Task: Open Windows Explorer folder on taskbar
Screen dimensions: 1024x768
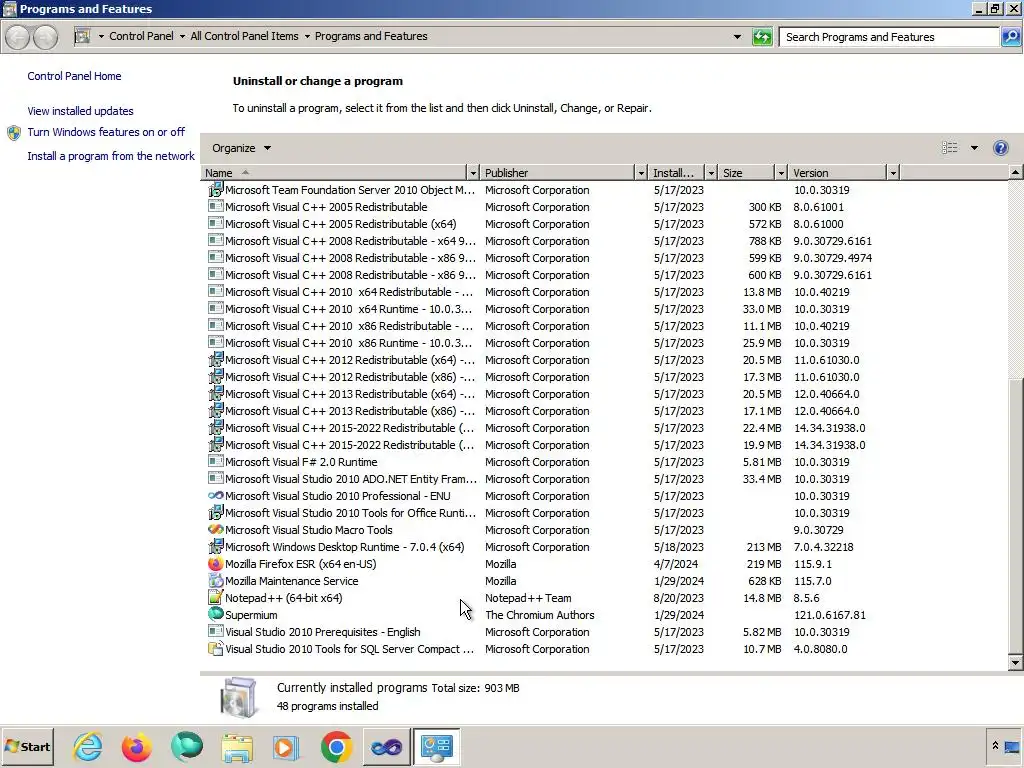Action: click(236, 747)
